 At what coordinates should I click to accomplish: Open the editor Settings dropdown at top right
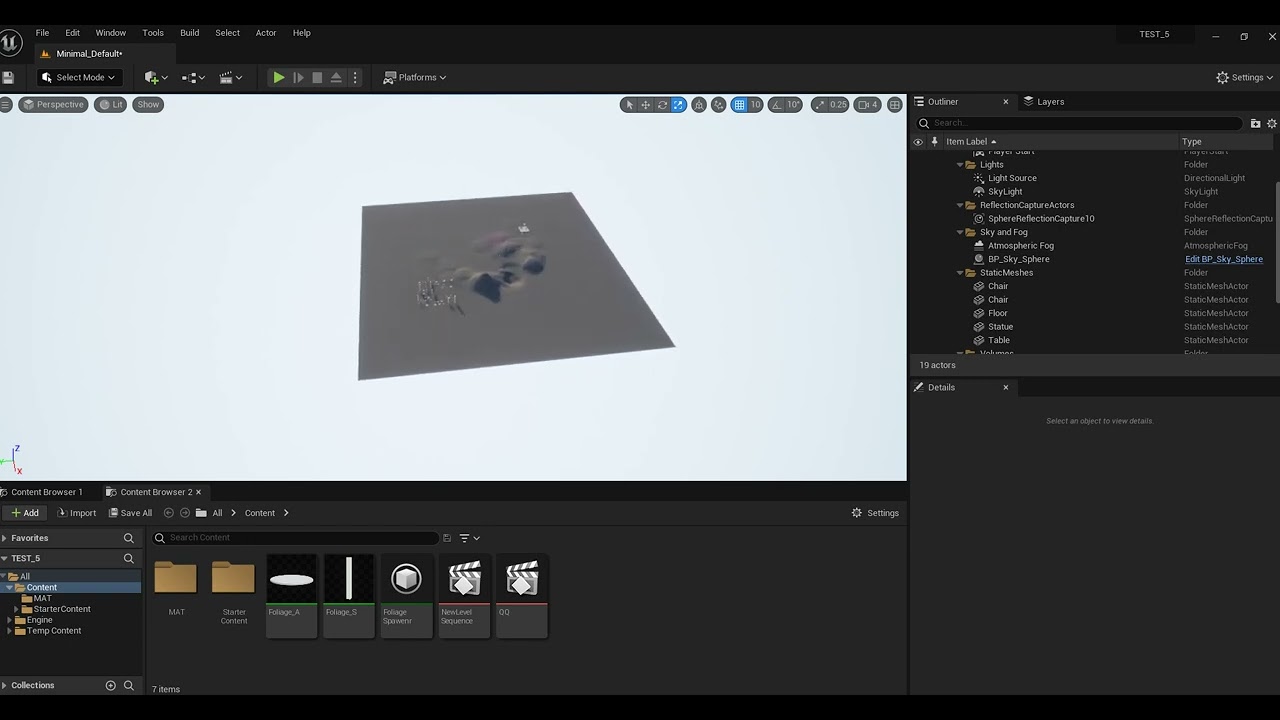pos(1245,77)
